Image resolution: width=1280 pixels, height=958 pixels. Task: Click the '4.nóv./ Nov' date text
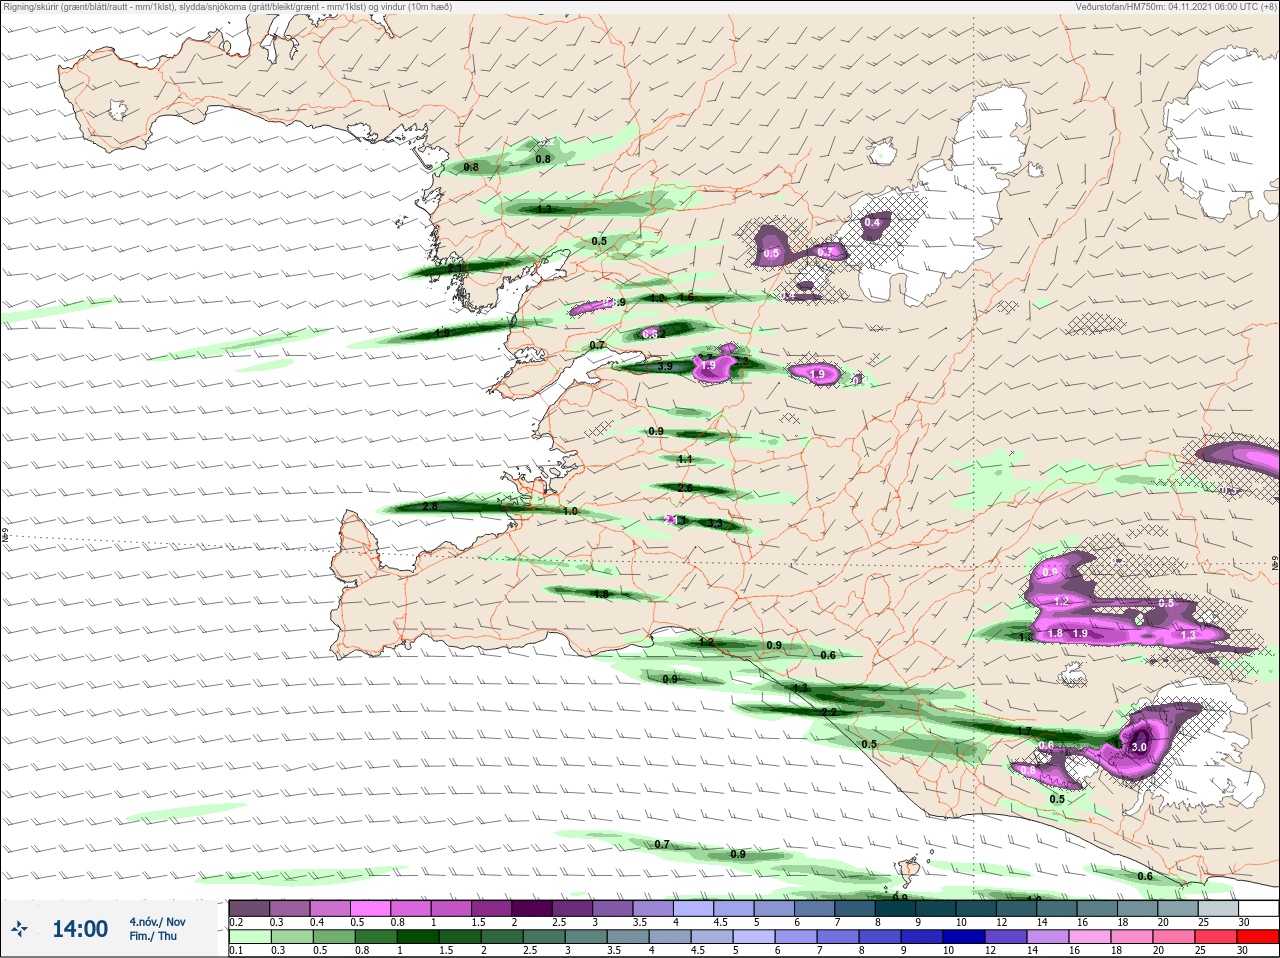pyautogui.click(x=157, y=922)
